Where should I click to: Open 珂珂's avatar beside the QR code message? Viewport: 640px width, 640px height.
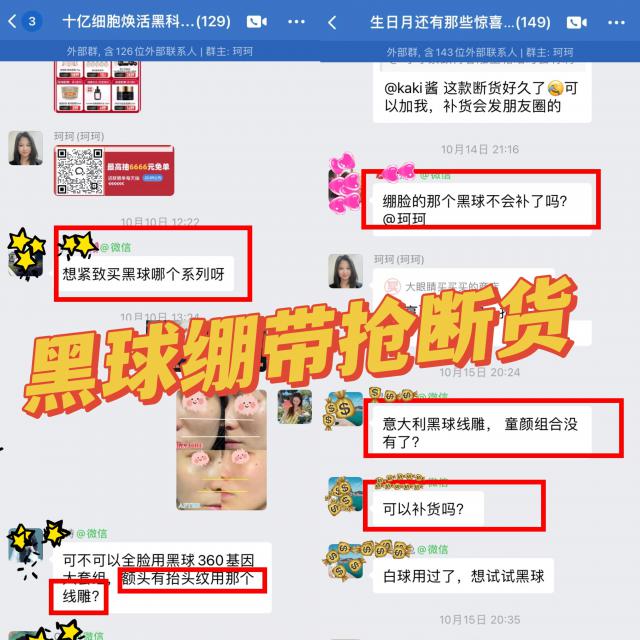pyautogui.click(x=26, y=148)
